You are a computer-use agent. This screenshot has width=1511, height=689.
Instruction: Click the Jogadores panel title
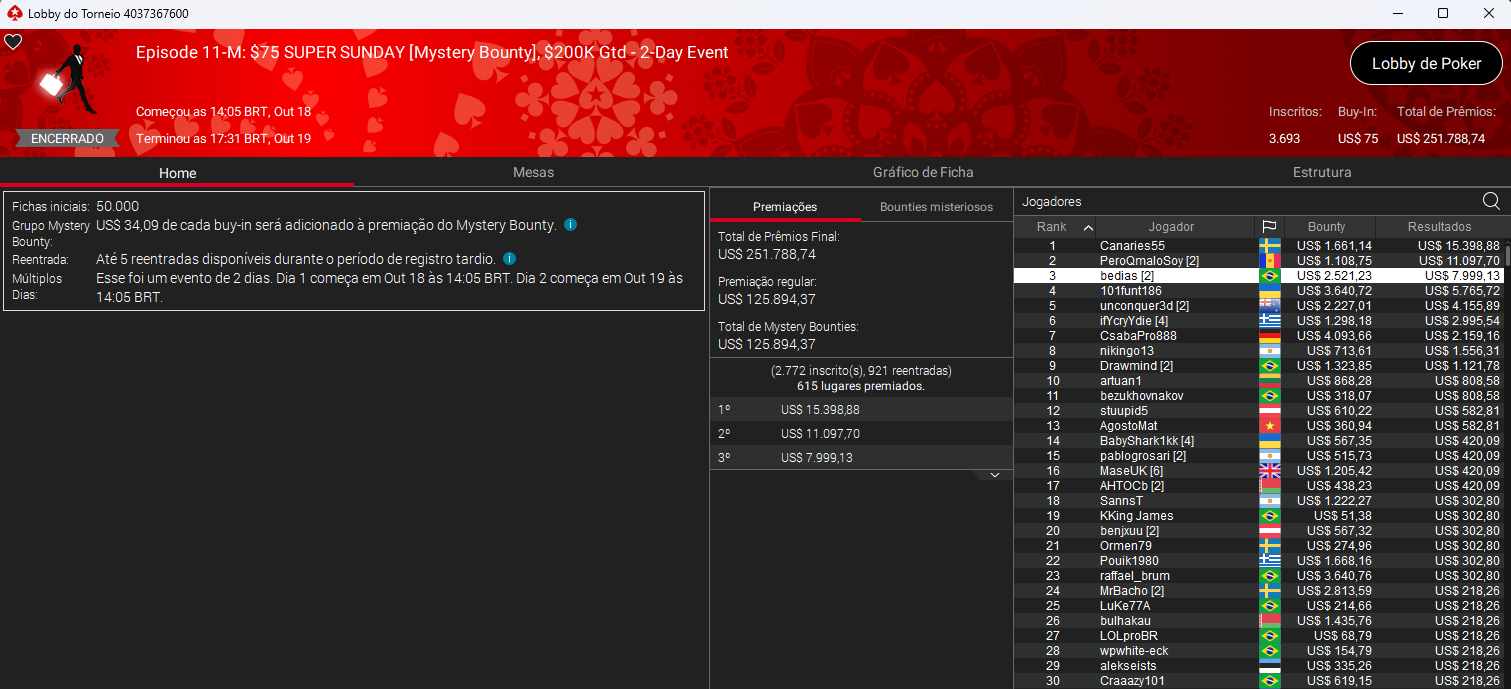click(1051, 201)
